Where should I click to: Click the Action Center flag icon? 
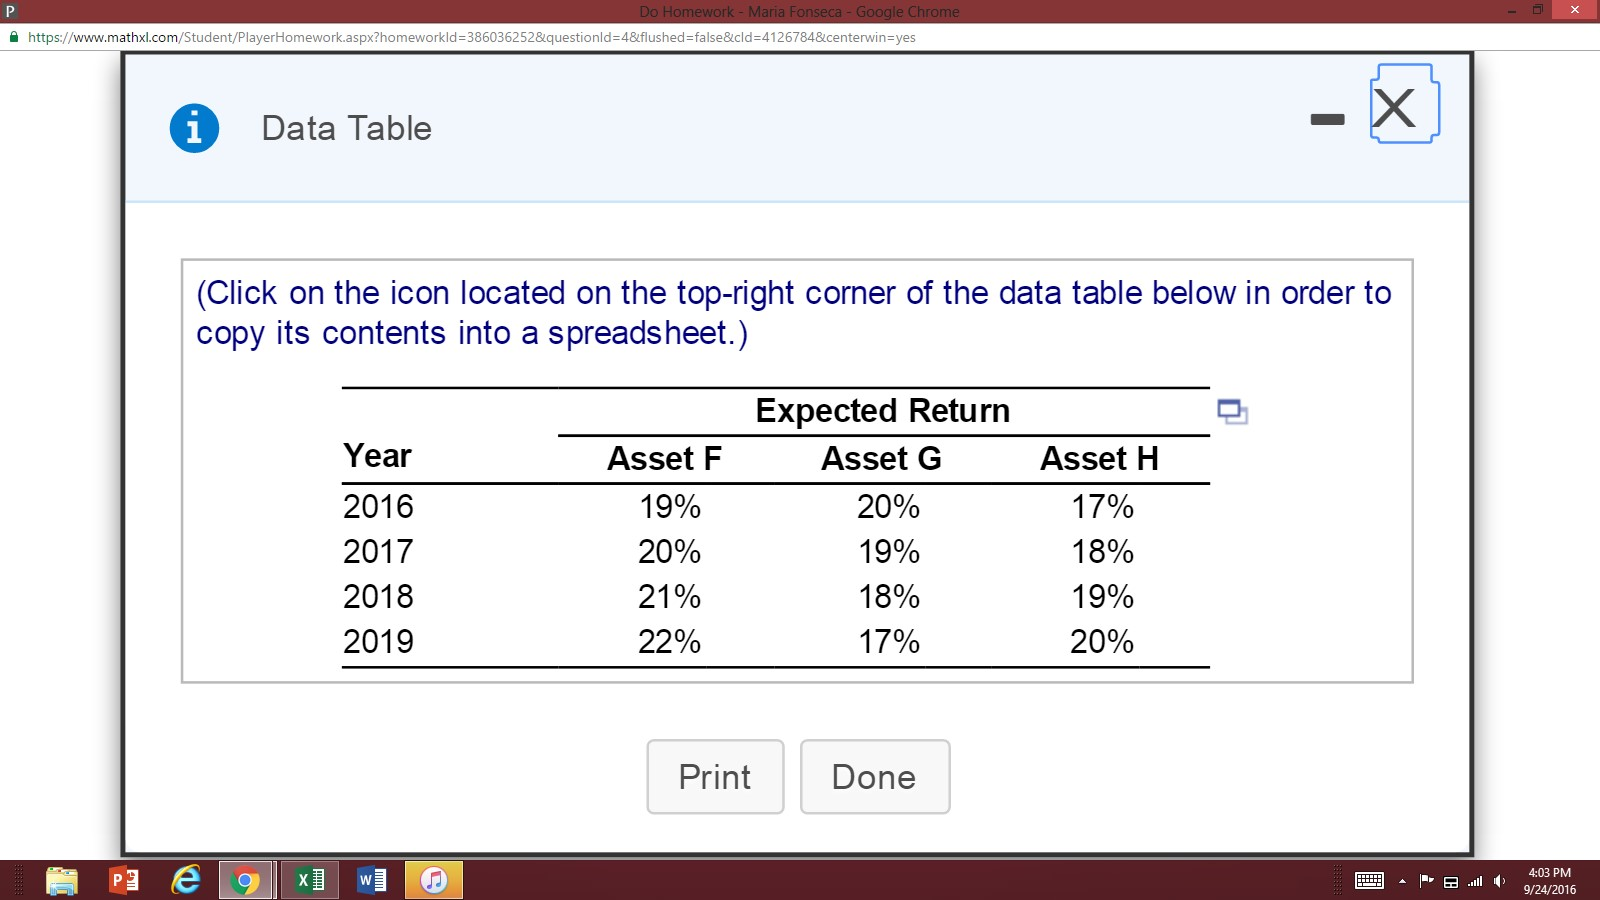[x=1426, y=880]
